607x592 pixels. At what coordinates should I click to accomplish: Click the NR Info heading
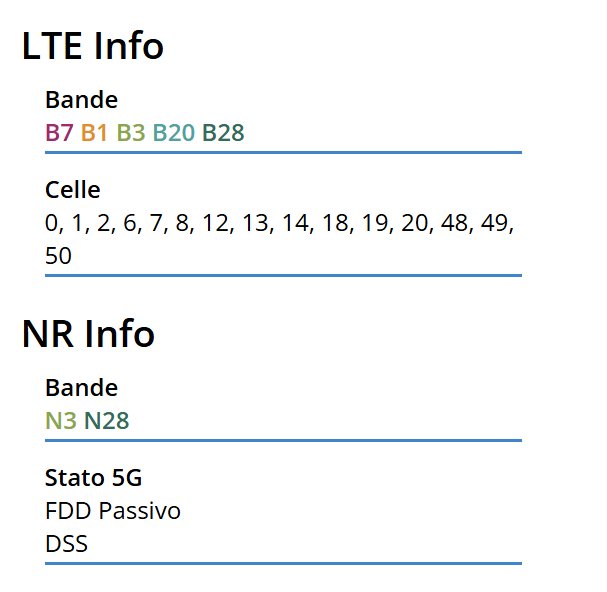coord(88,334)
